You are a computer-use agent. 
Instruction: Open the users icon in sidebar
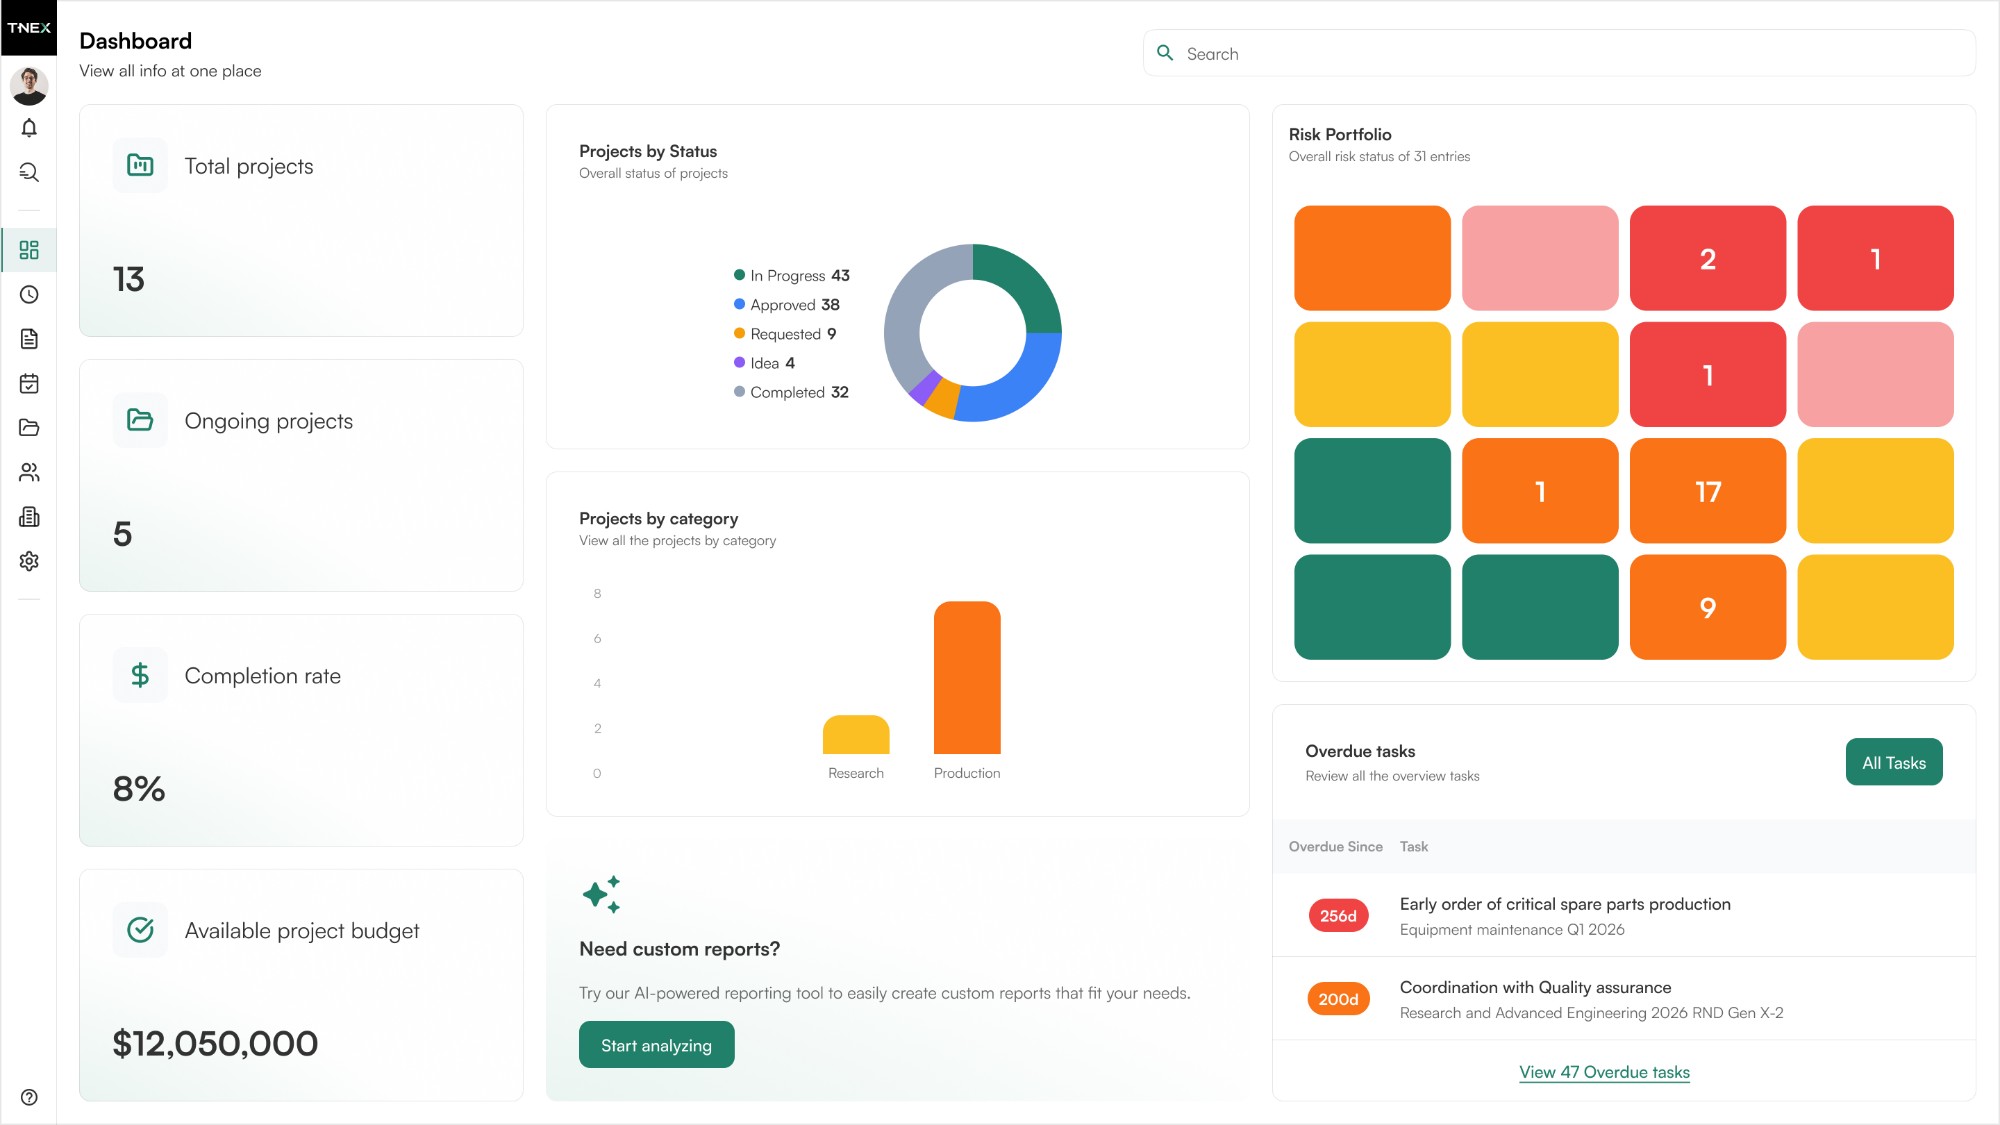[x=29, y=472]
